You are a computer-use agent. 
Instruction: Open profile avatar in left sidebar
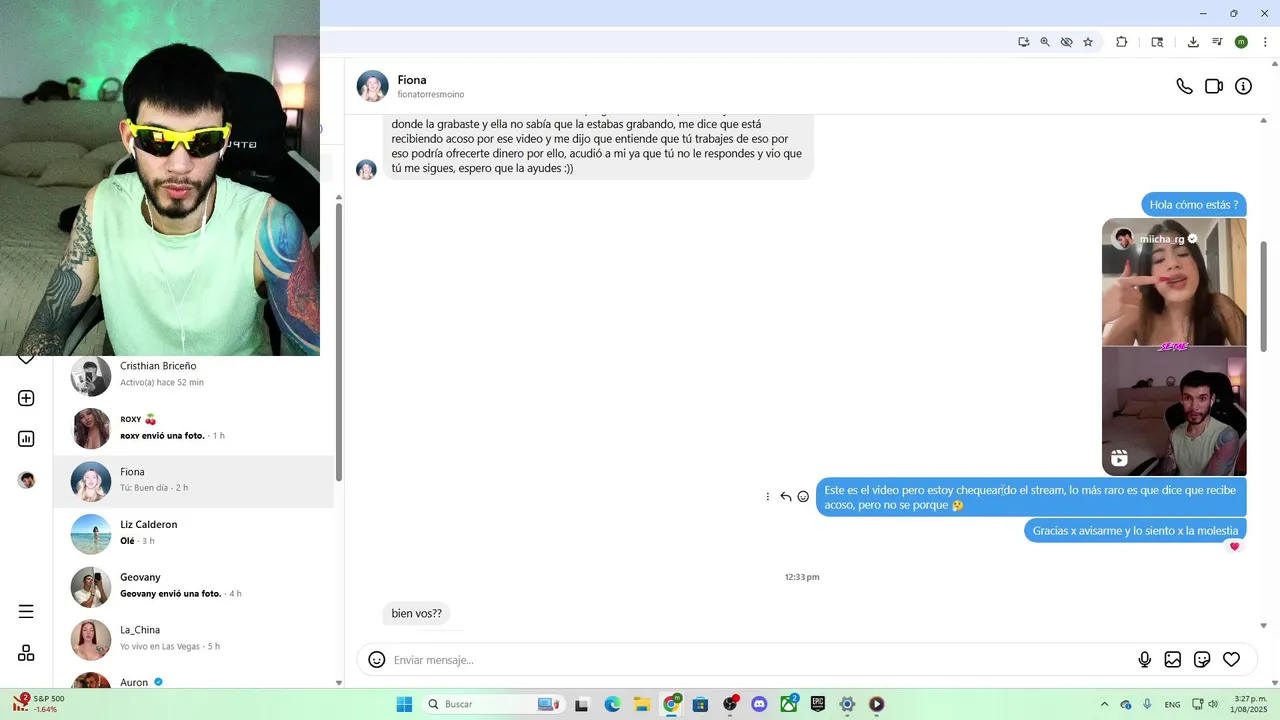click(x=26, y=480)
